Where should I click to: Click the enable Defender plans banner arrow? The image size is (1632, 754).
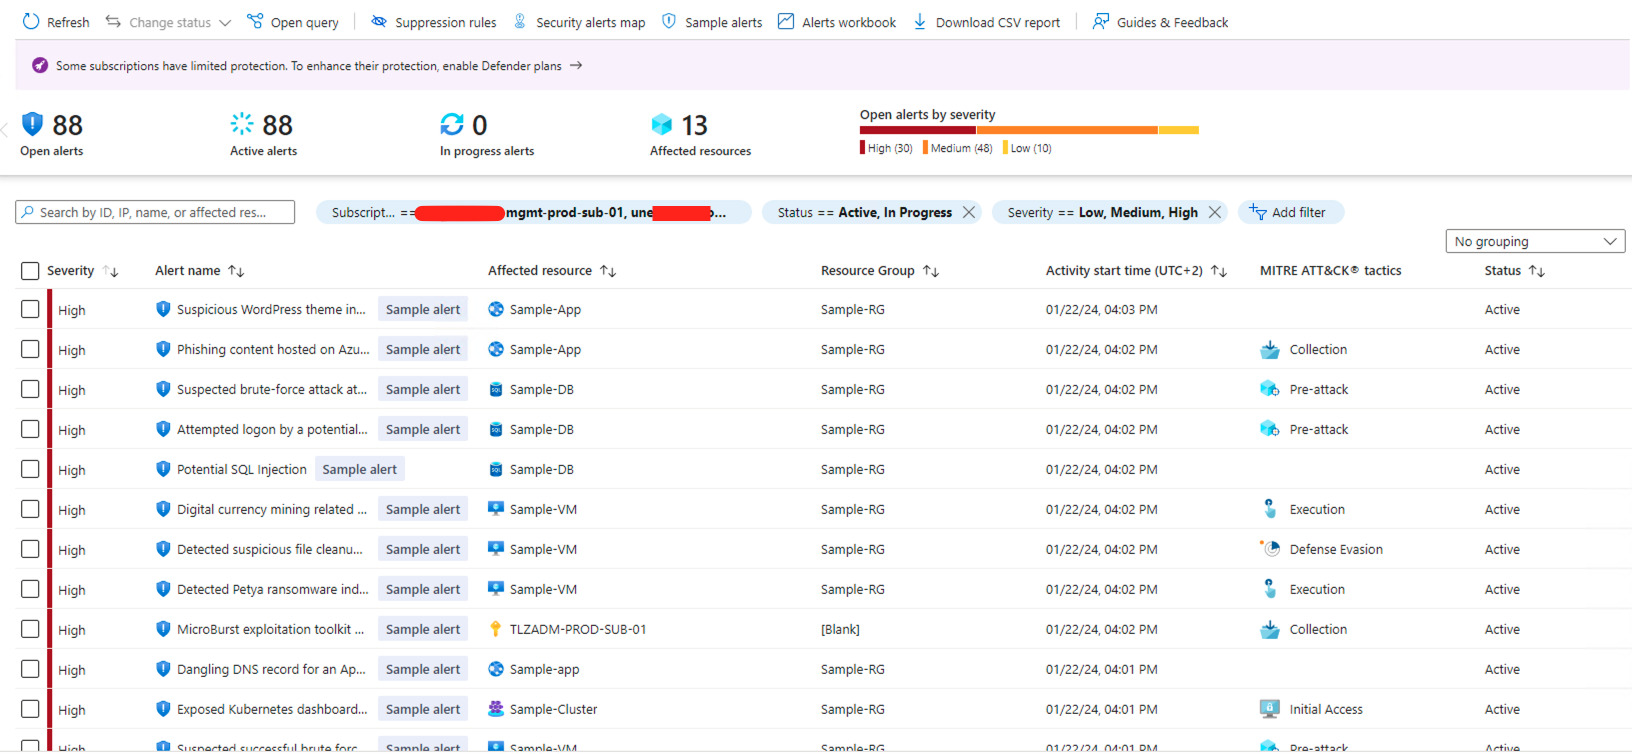pos(576,66)
